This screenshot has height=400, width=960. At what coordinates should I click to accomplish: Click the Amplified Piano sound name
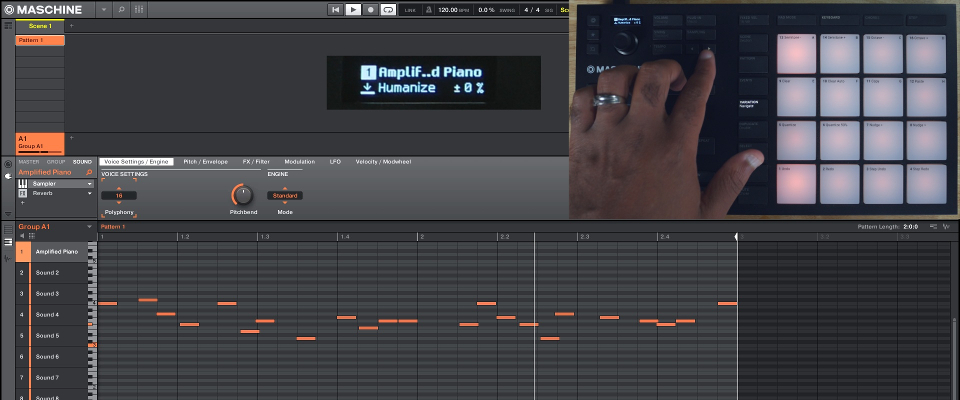click(x=45, y=172)
